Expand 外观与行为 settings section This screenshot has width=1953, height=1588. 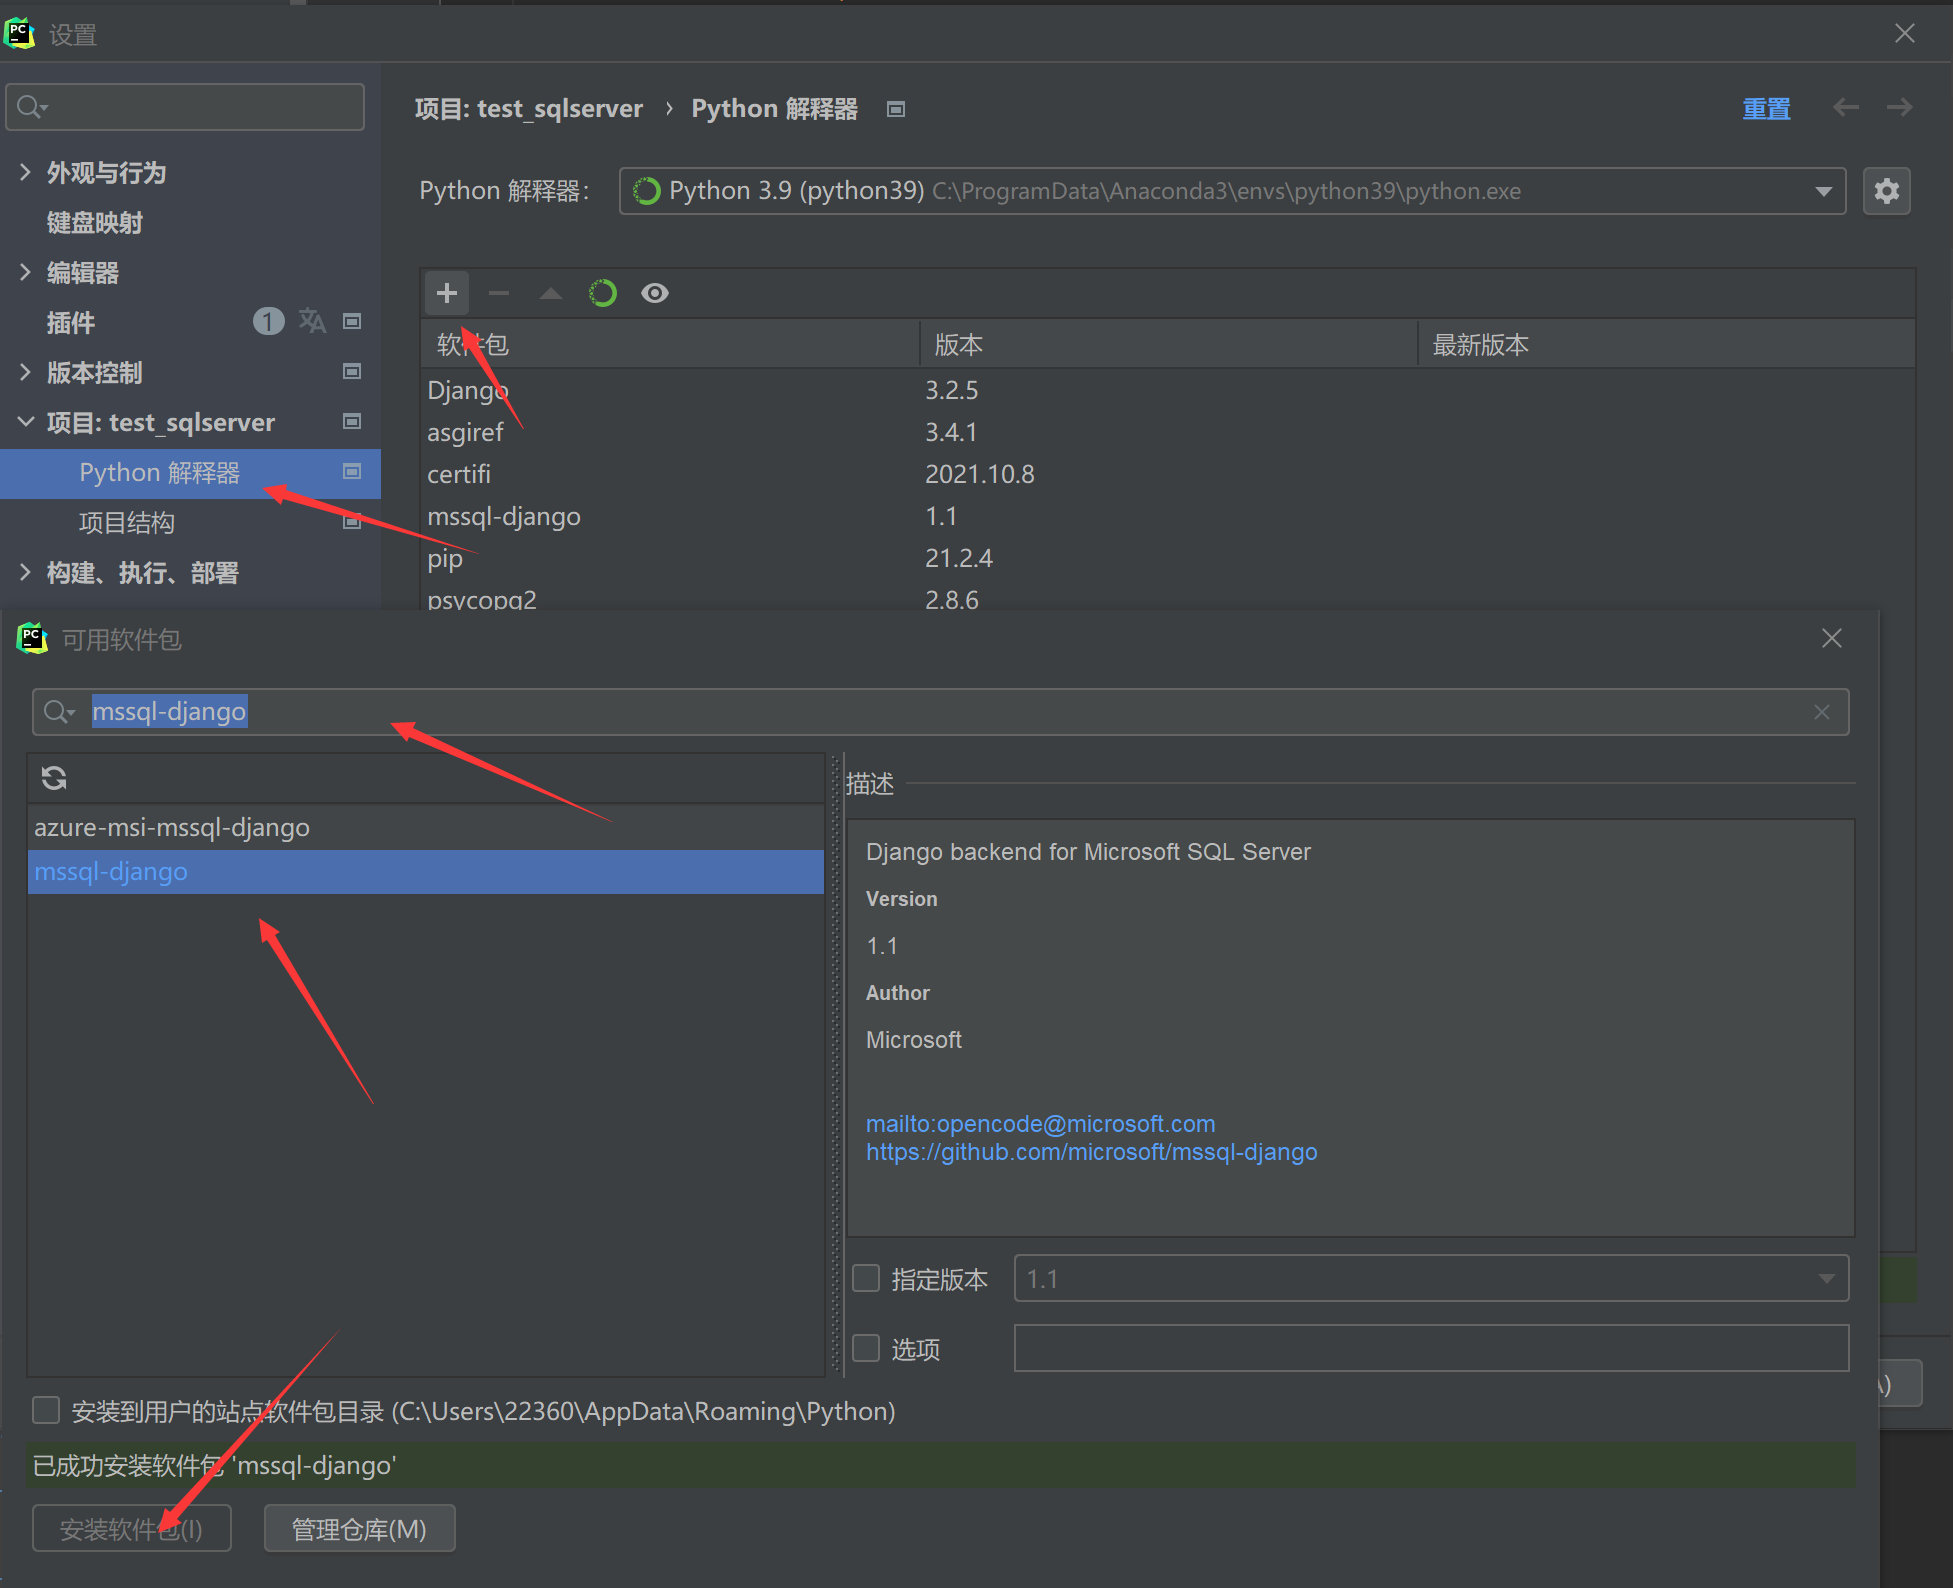pyautogui.click(x=25, y=172)
